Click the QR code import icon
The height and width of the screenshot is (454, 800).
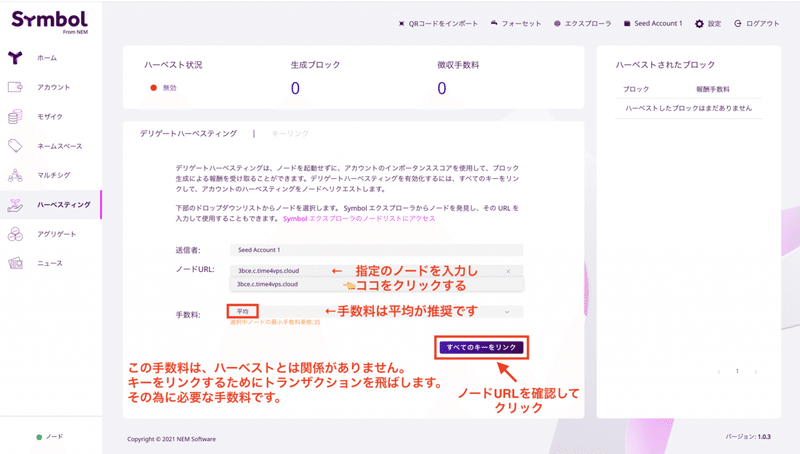(x=402, y=23)
